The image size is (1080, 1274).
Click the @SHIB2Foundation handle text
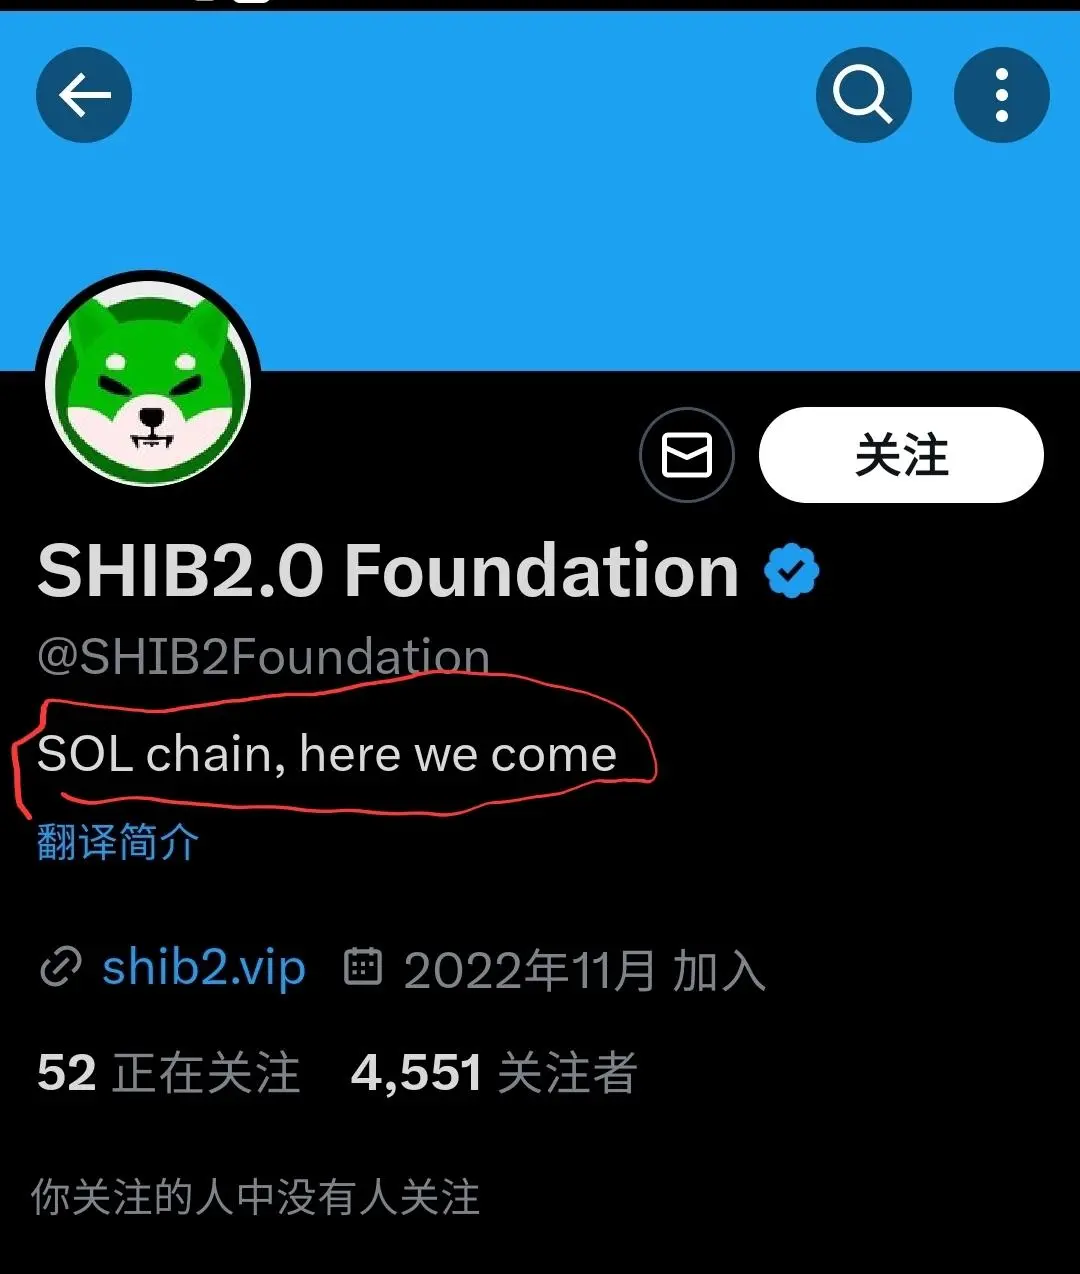263,657
